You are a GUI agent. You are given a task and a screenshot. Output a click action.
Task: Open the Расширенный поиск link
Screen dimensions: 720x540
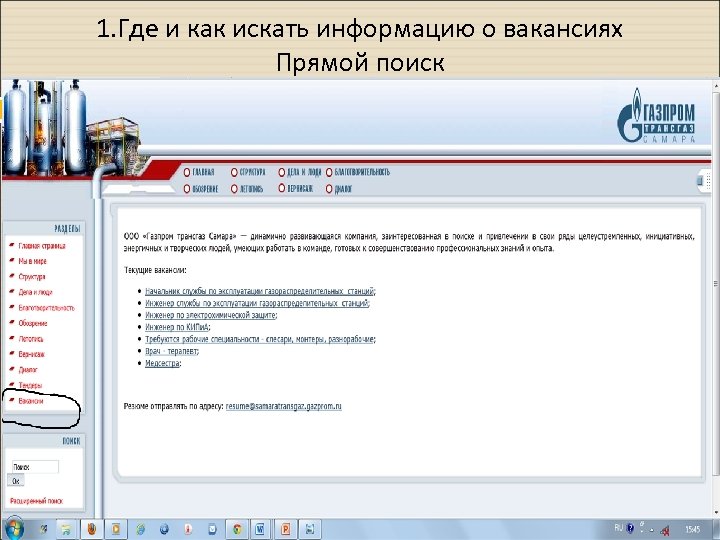coord(36,501)
